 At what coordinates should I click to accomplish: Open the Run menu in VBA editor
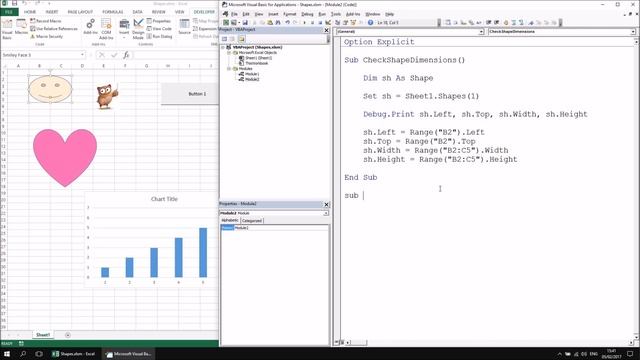[x=322, y=14]
